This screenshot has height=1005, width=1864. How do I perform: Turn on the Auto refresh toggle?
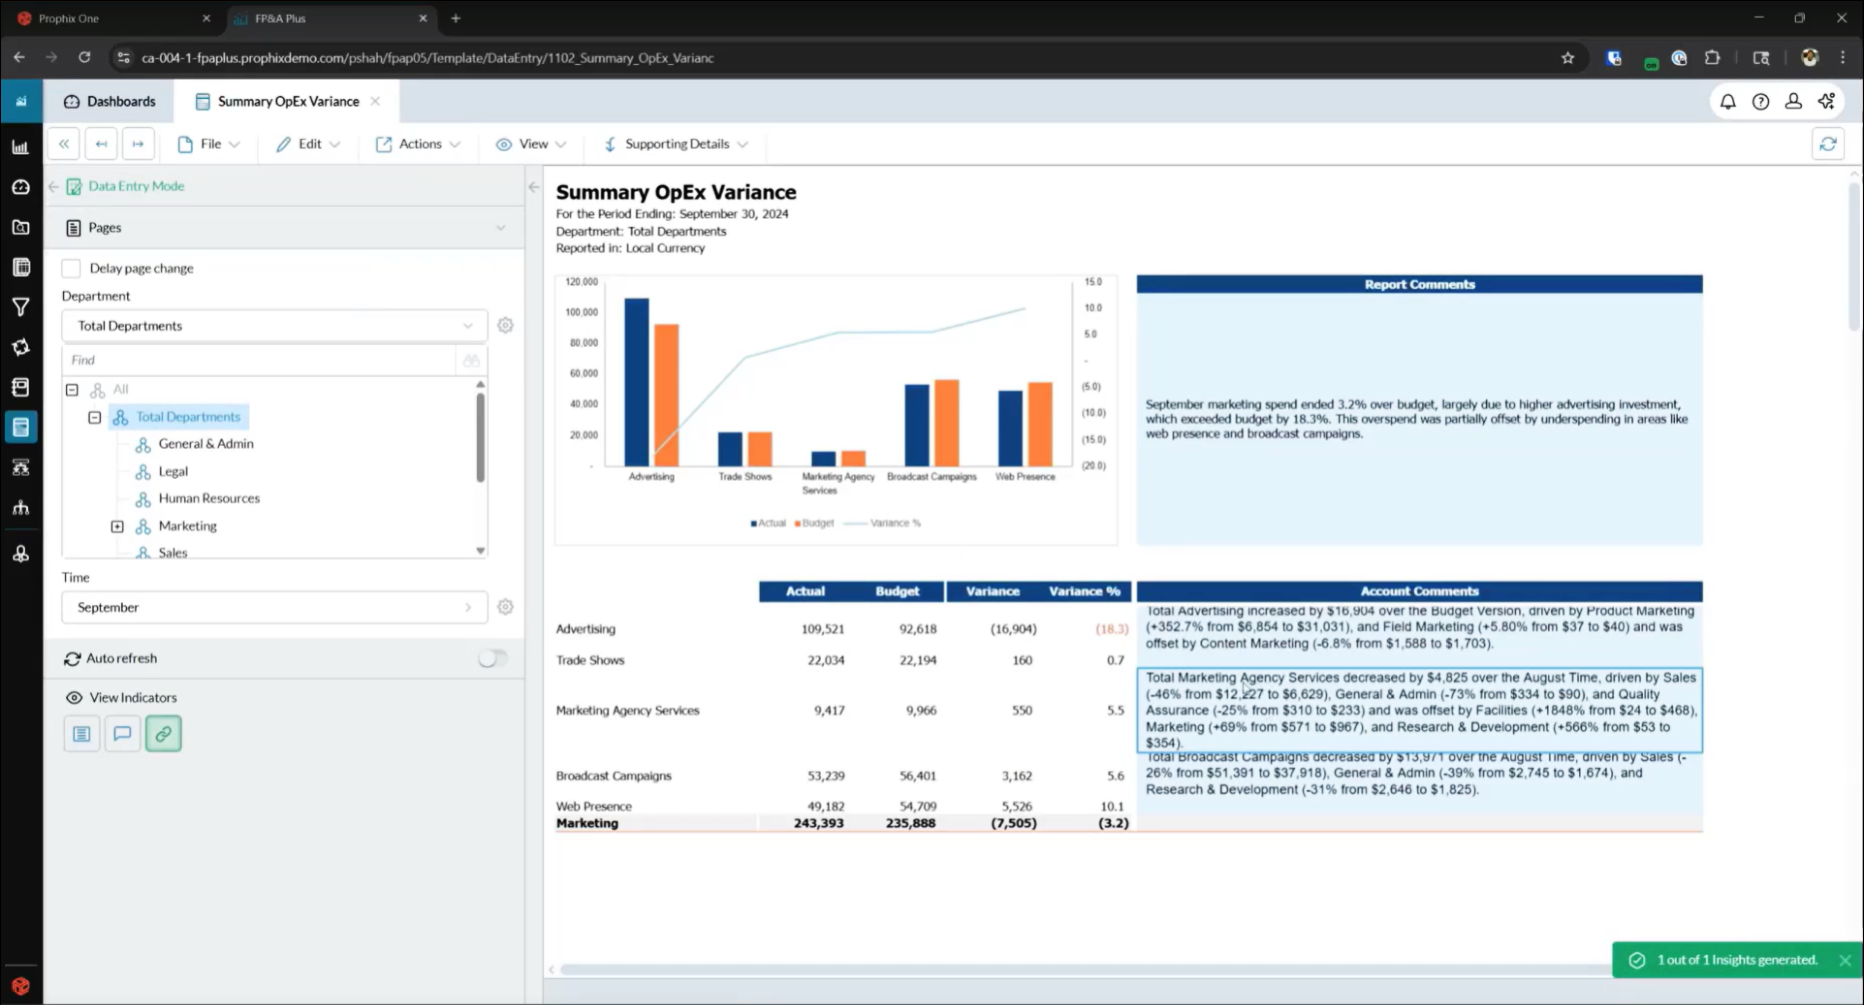[492, 658]
